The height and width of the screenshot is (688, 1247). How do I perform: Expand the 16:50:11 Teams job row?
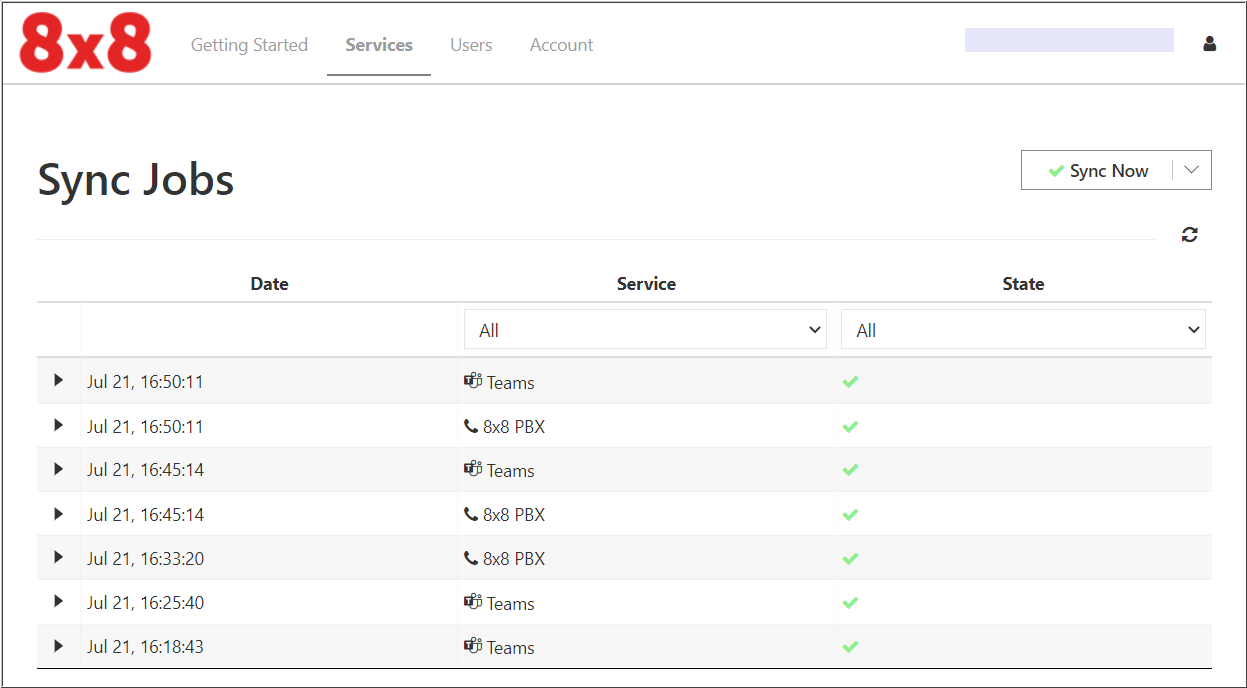[x=58, y=381]
